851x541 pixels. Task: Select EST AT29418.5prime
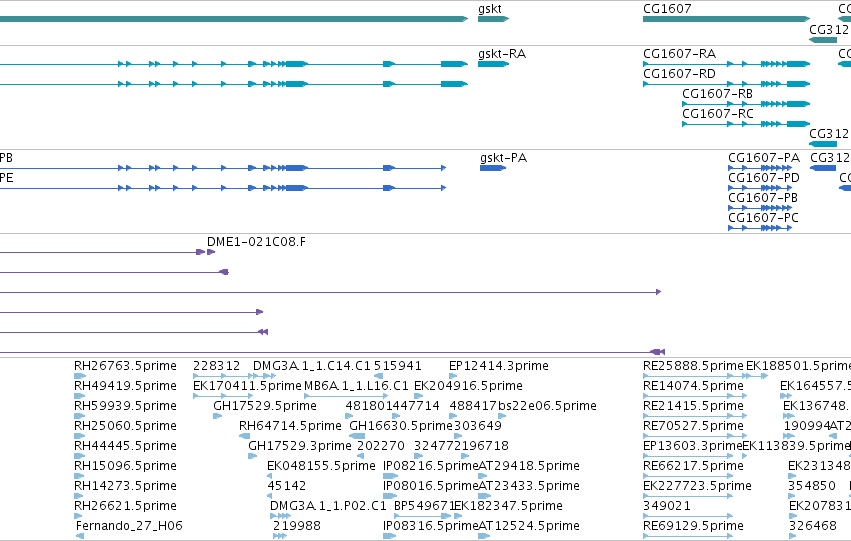tap(529, 466)
